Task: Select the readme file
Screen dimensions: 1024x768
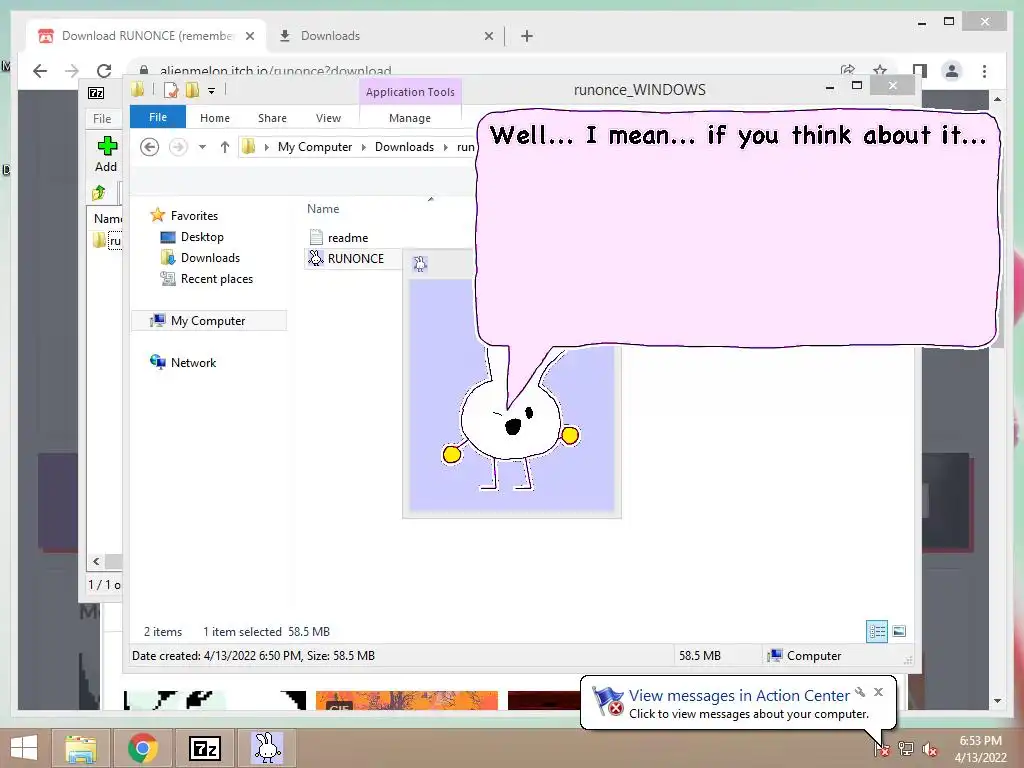Action: (x=347, y=238)
